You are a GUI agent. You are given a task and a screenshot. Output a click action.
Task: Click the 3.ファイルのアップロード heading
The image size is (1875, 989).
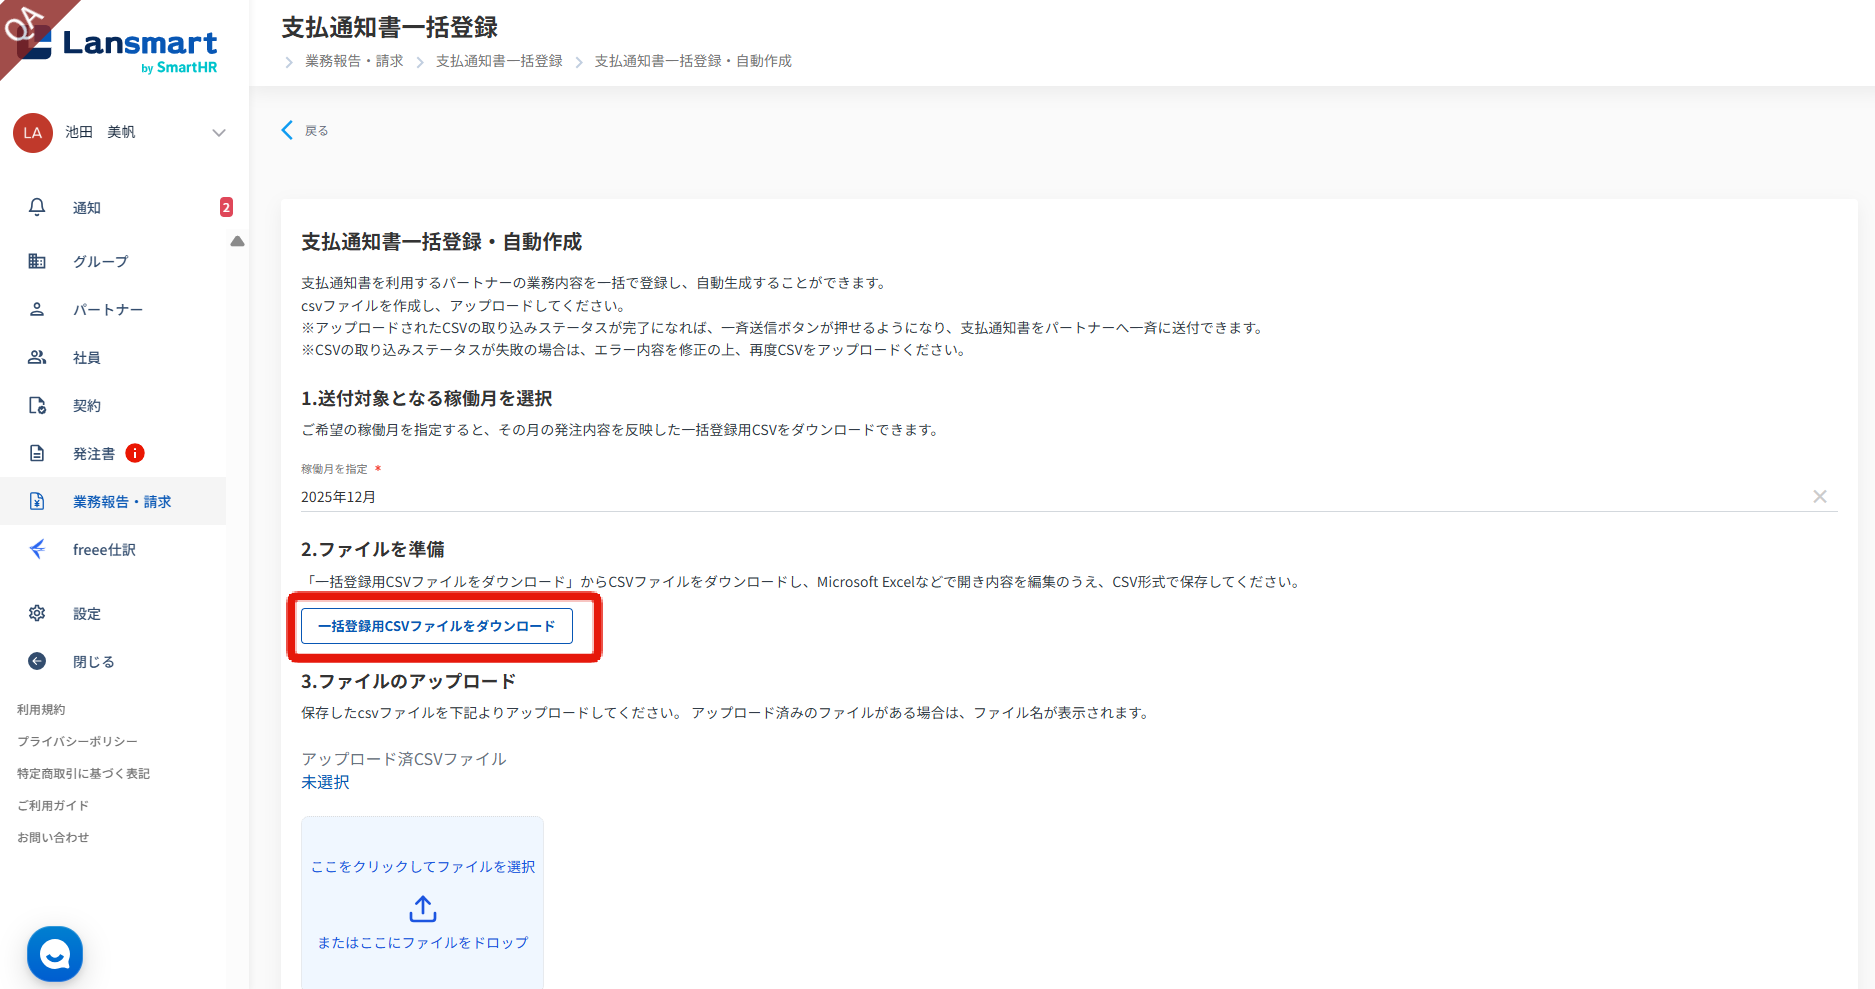pyautogui.click(x=409, y=682)
